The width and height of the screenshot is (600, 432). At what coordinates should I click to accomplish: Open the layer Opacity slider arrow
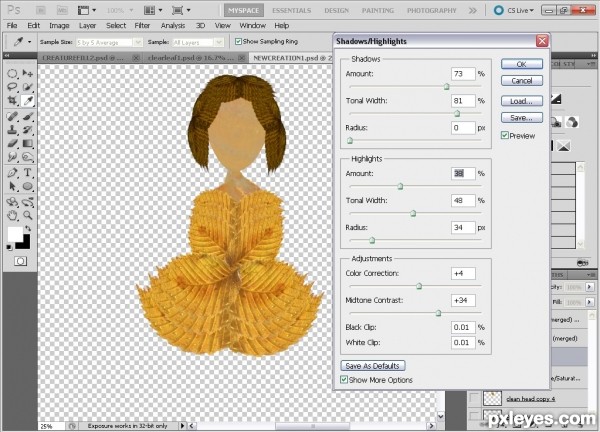click(590, 287)
